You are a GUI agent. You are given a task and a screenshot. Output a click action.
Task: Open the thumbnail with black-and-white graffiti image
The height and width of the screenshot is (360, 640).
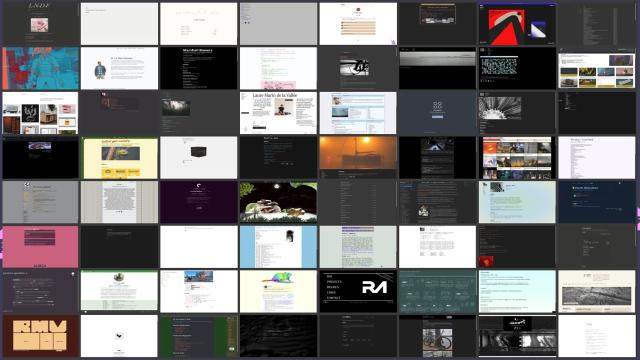tap(358, 68)
